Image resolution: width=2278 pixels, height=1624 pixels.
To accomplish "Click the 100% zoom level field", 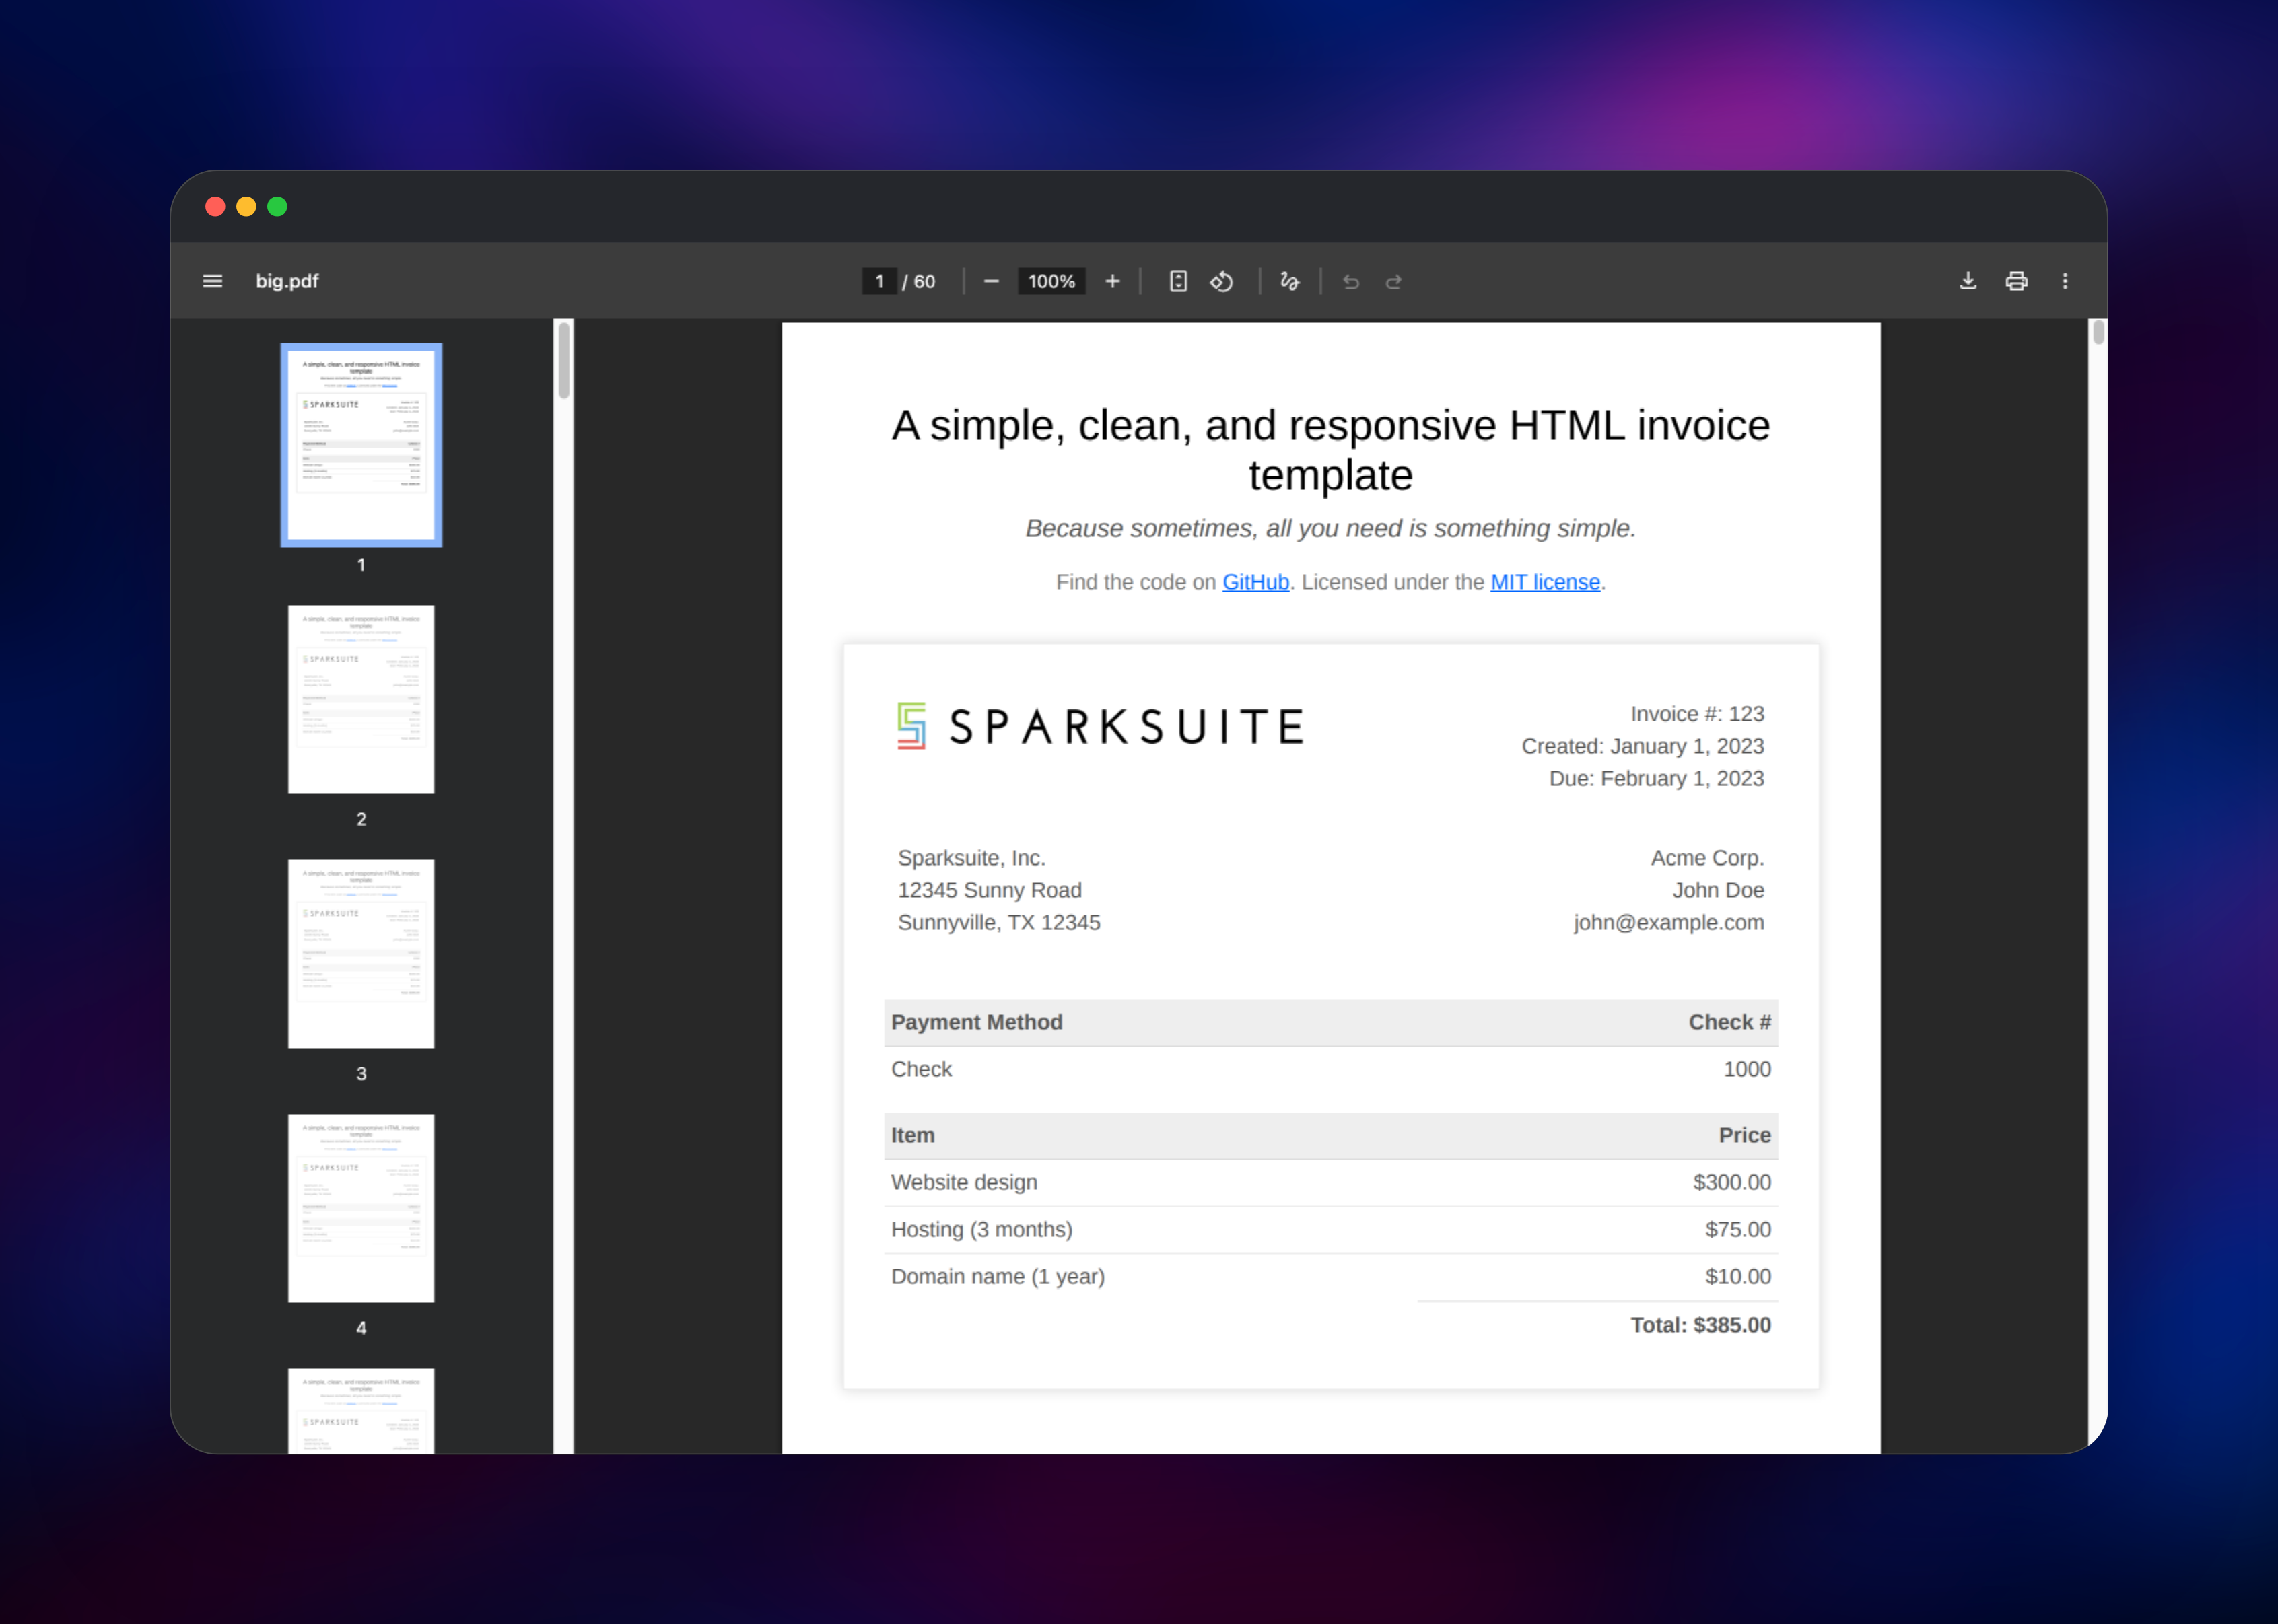I will tap(1051, 281).
